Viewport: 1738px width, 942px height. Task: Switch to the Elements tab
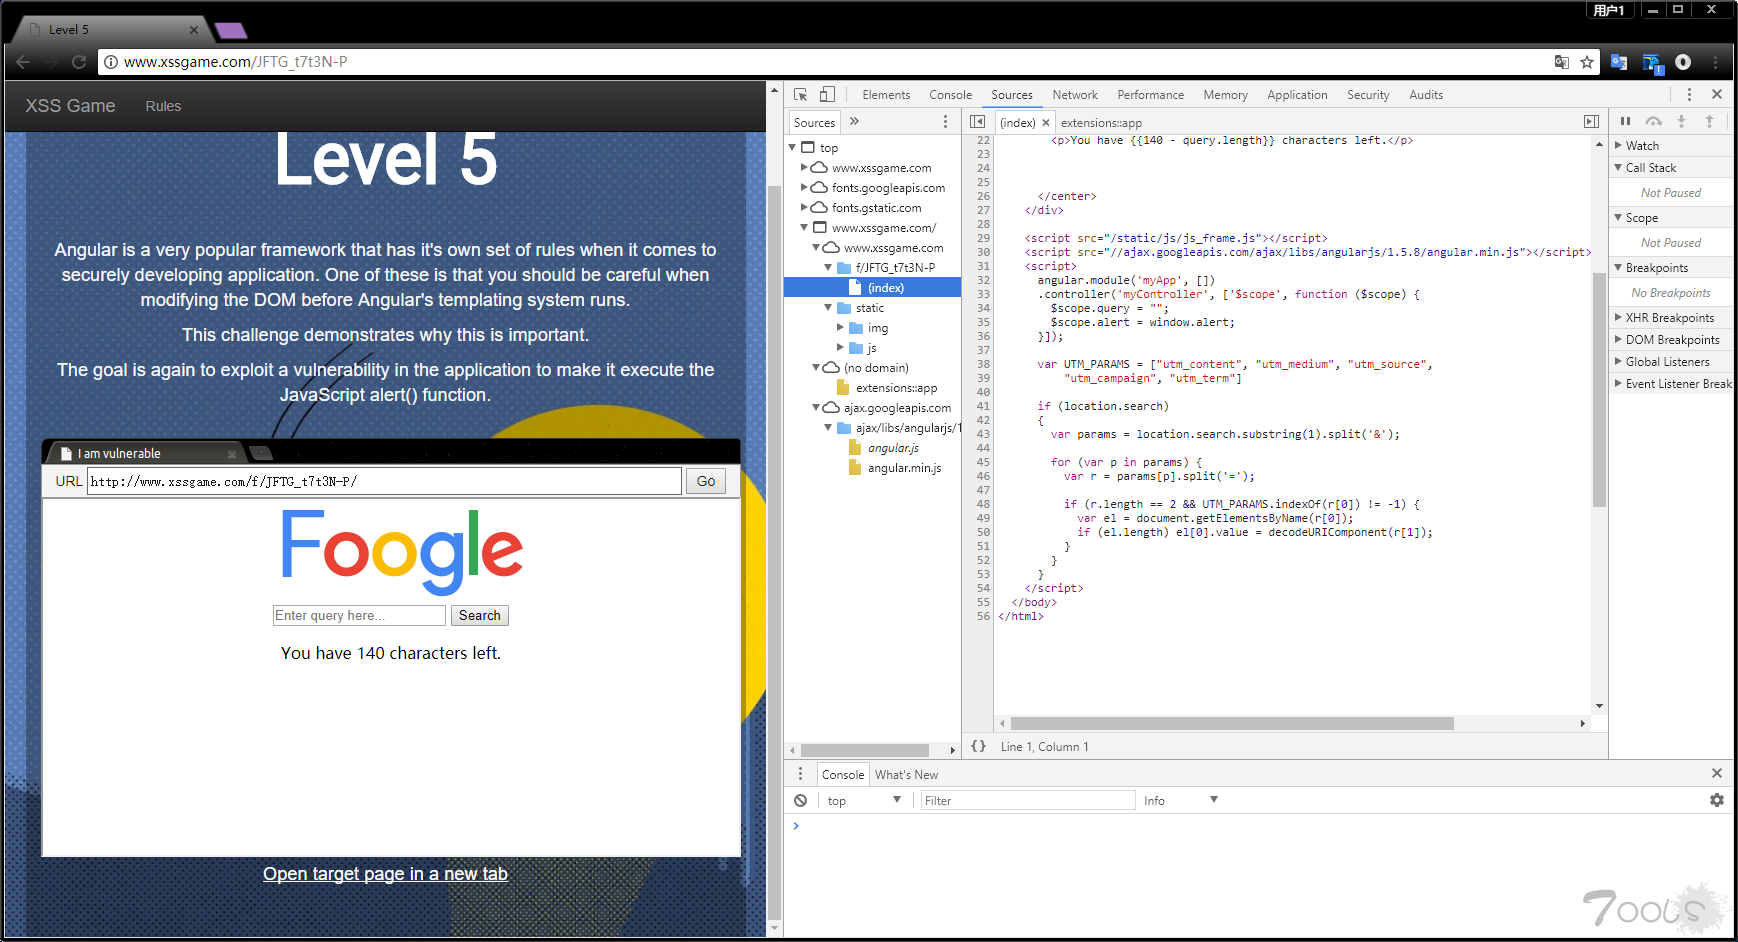tap(886, 95)
